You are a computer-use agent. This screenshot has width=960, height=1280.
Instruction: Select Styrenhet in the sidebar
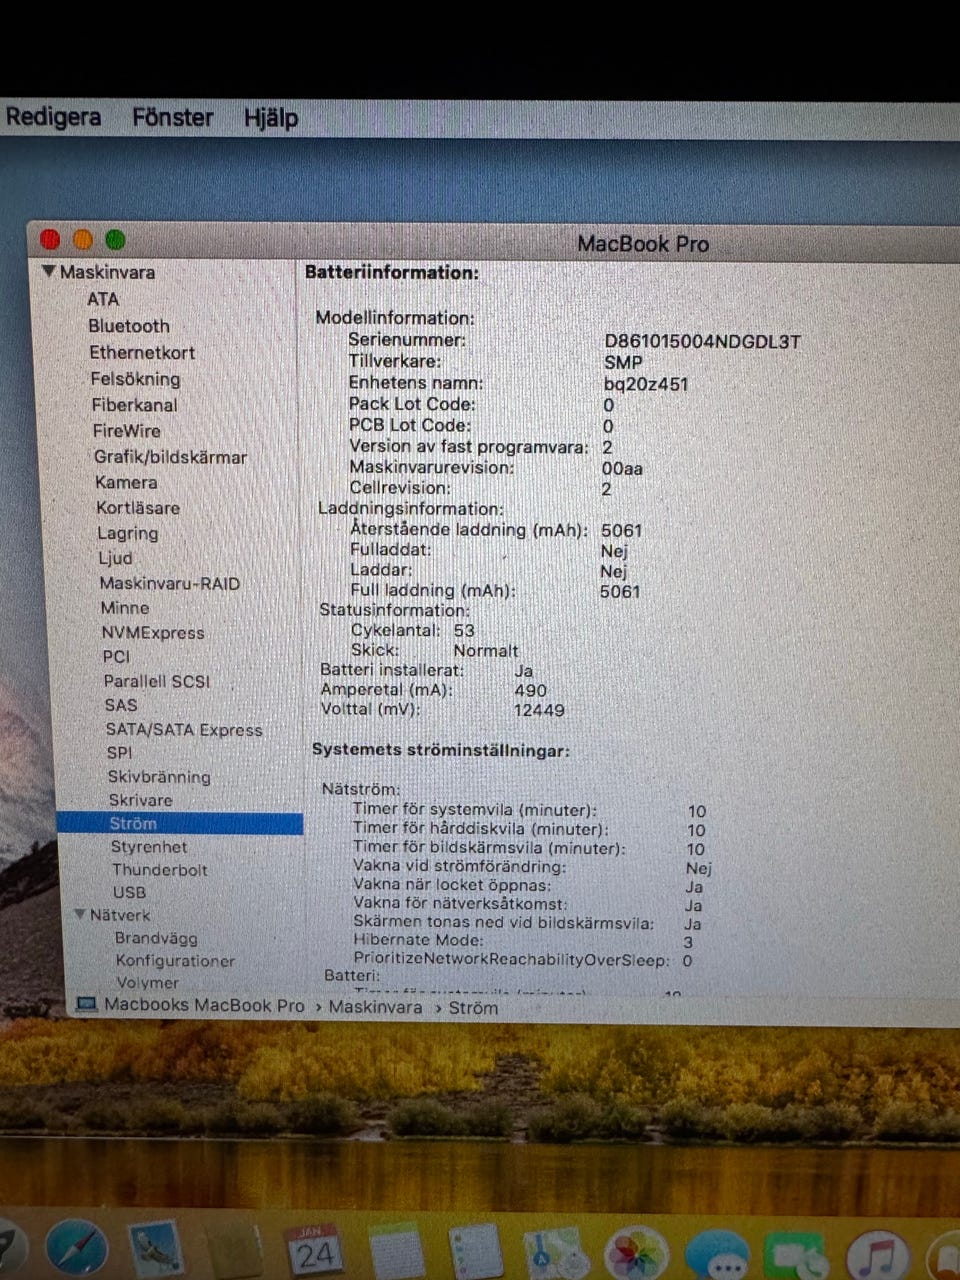[x=149, y=847]
